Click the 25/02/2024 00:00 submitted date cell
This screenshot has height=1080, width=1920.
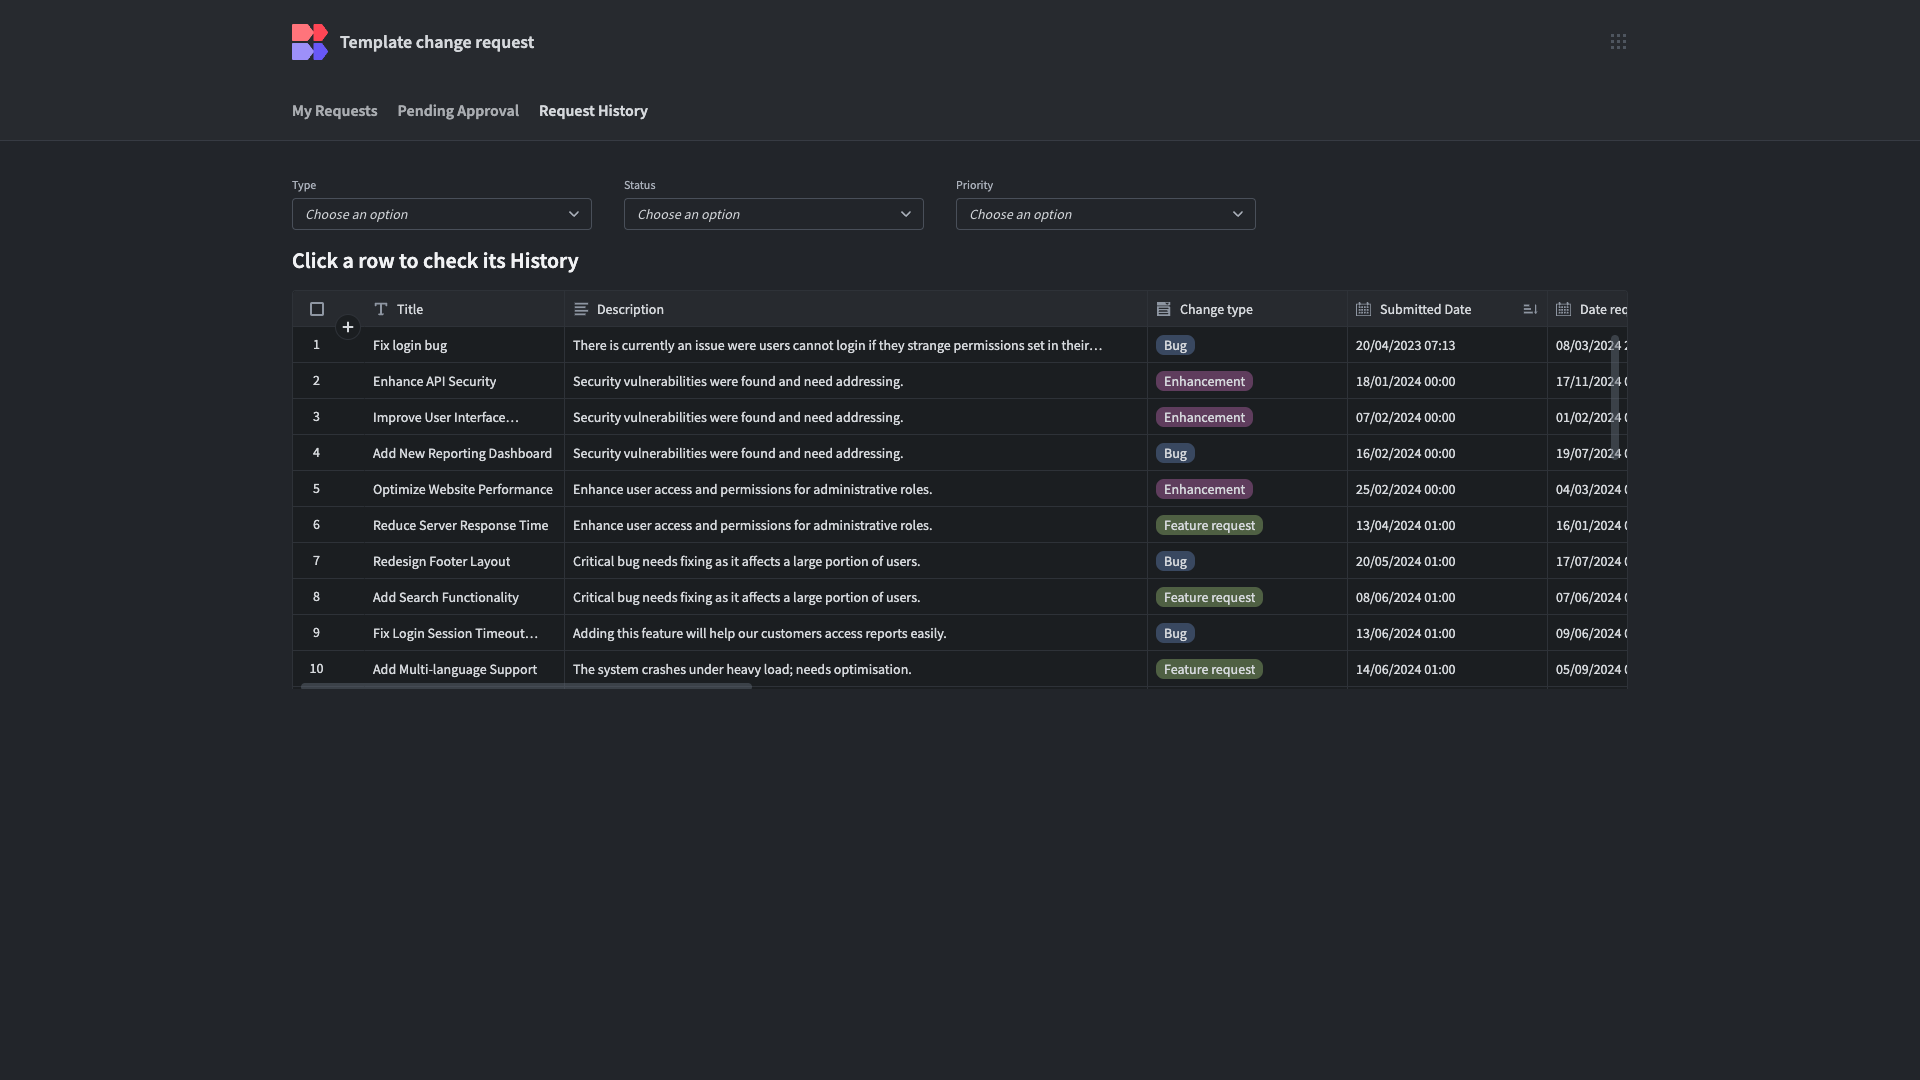coord(1448,489)
